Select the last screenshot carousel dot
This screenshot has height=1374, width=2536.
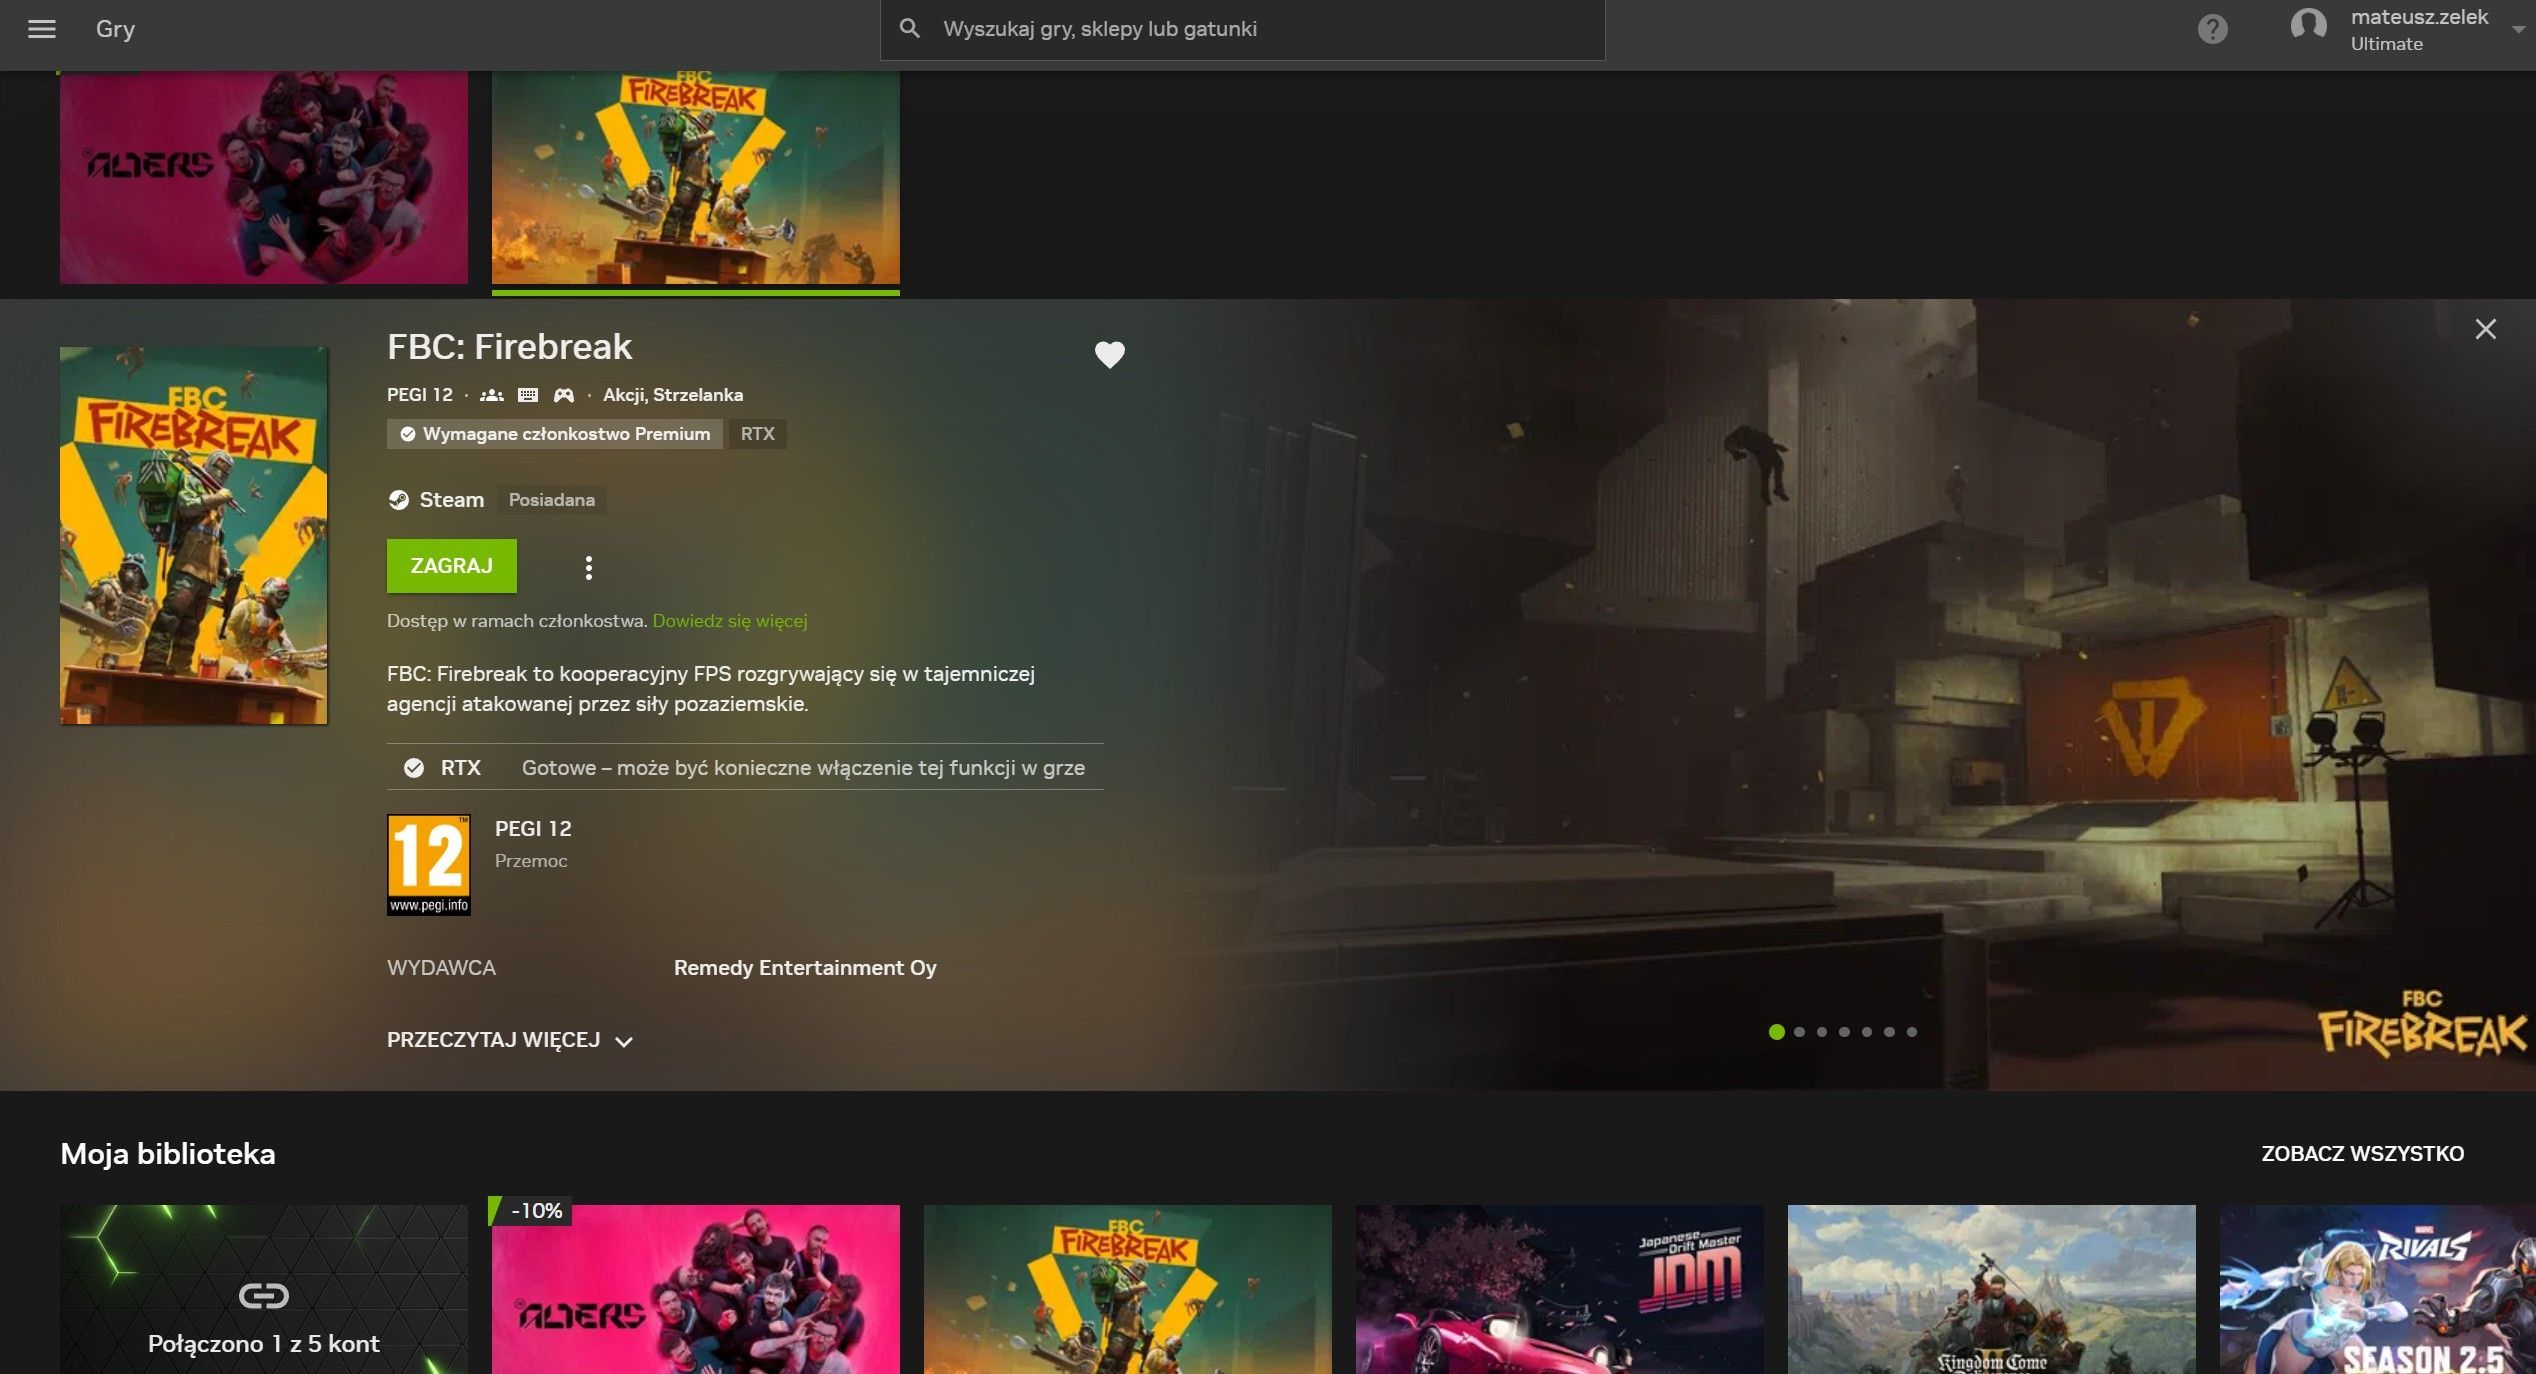pyautogui.click(x=1911, y=1032)
